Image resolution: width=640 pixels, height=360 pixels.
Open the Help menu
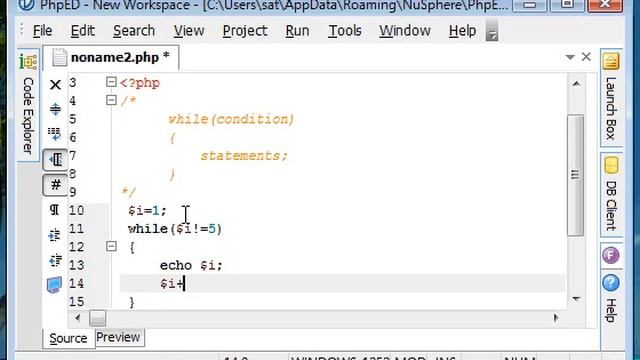click(x=462, y=31)
